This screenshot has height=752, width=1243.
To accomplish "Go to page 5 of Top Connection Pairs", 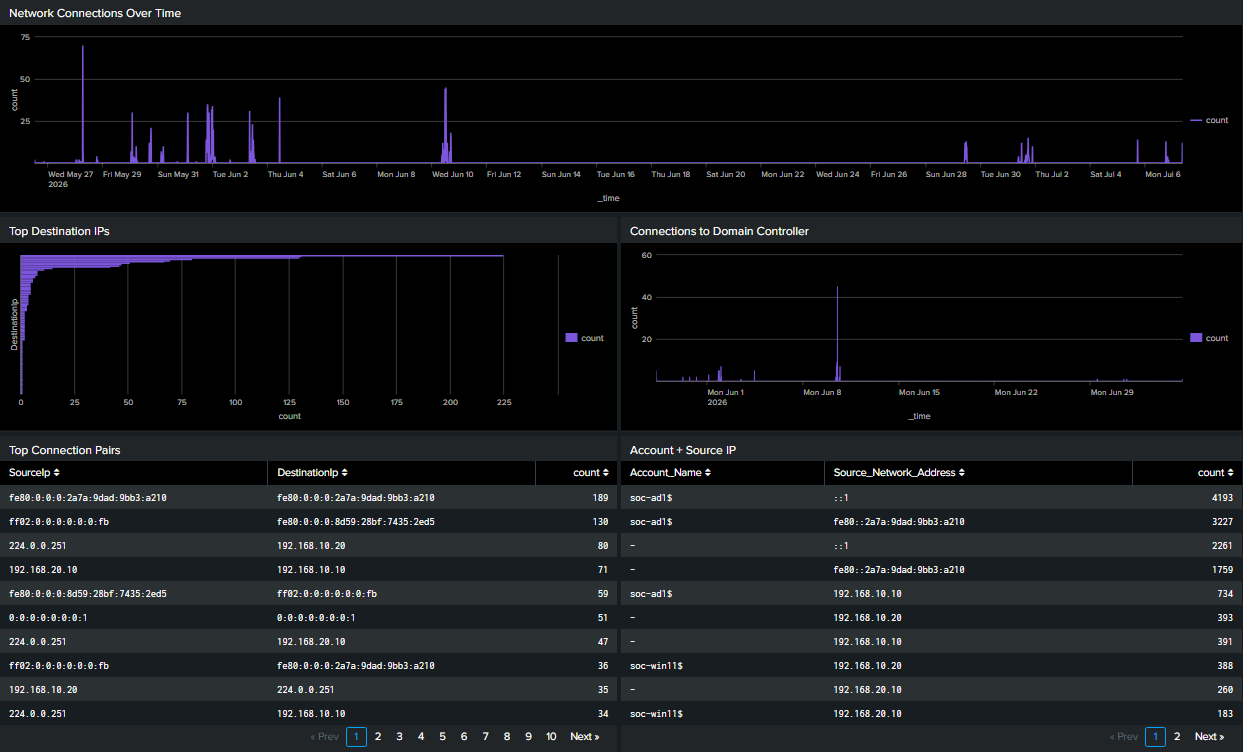I will coord(443,737).
